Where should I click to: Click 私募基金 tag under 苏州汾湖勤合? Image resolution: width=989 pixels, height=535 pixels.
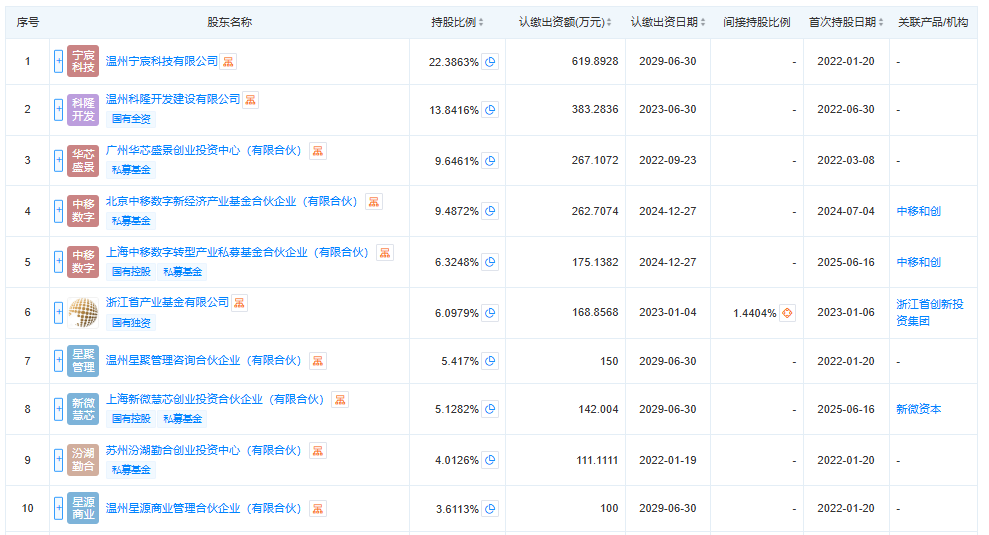(131, 470)
